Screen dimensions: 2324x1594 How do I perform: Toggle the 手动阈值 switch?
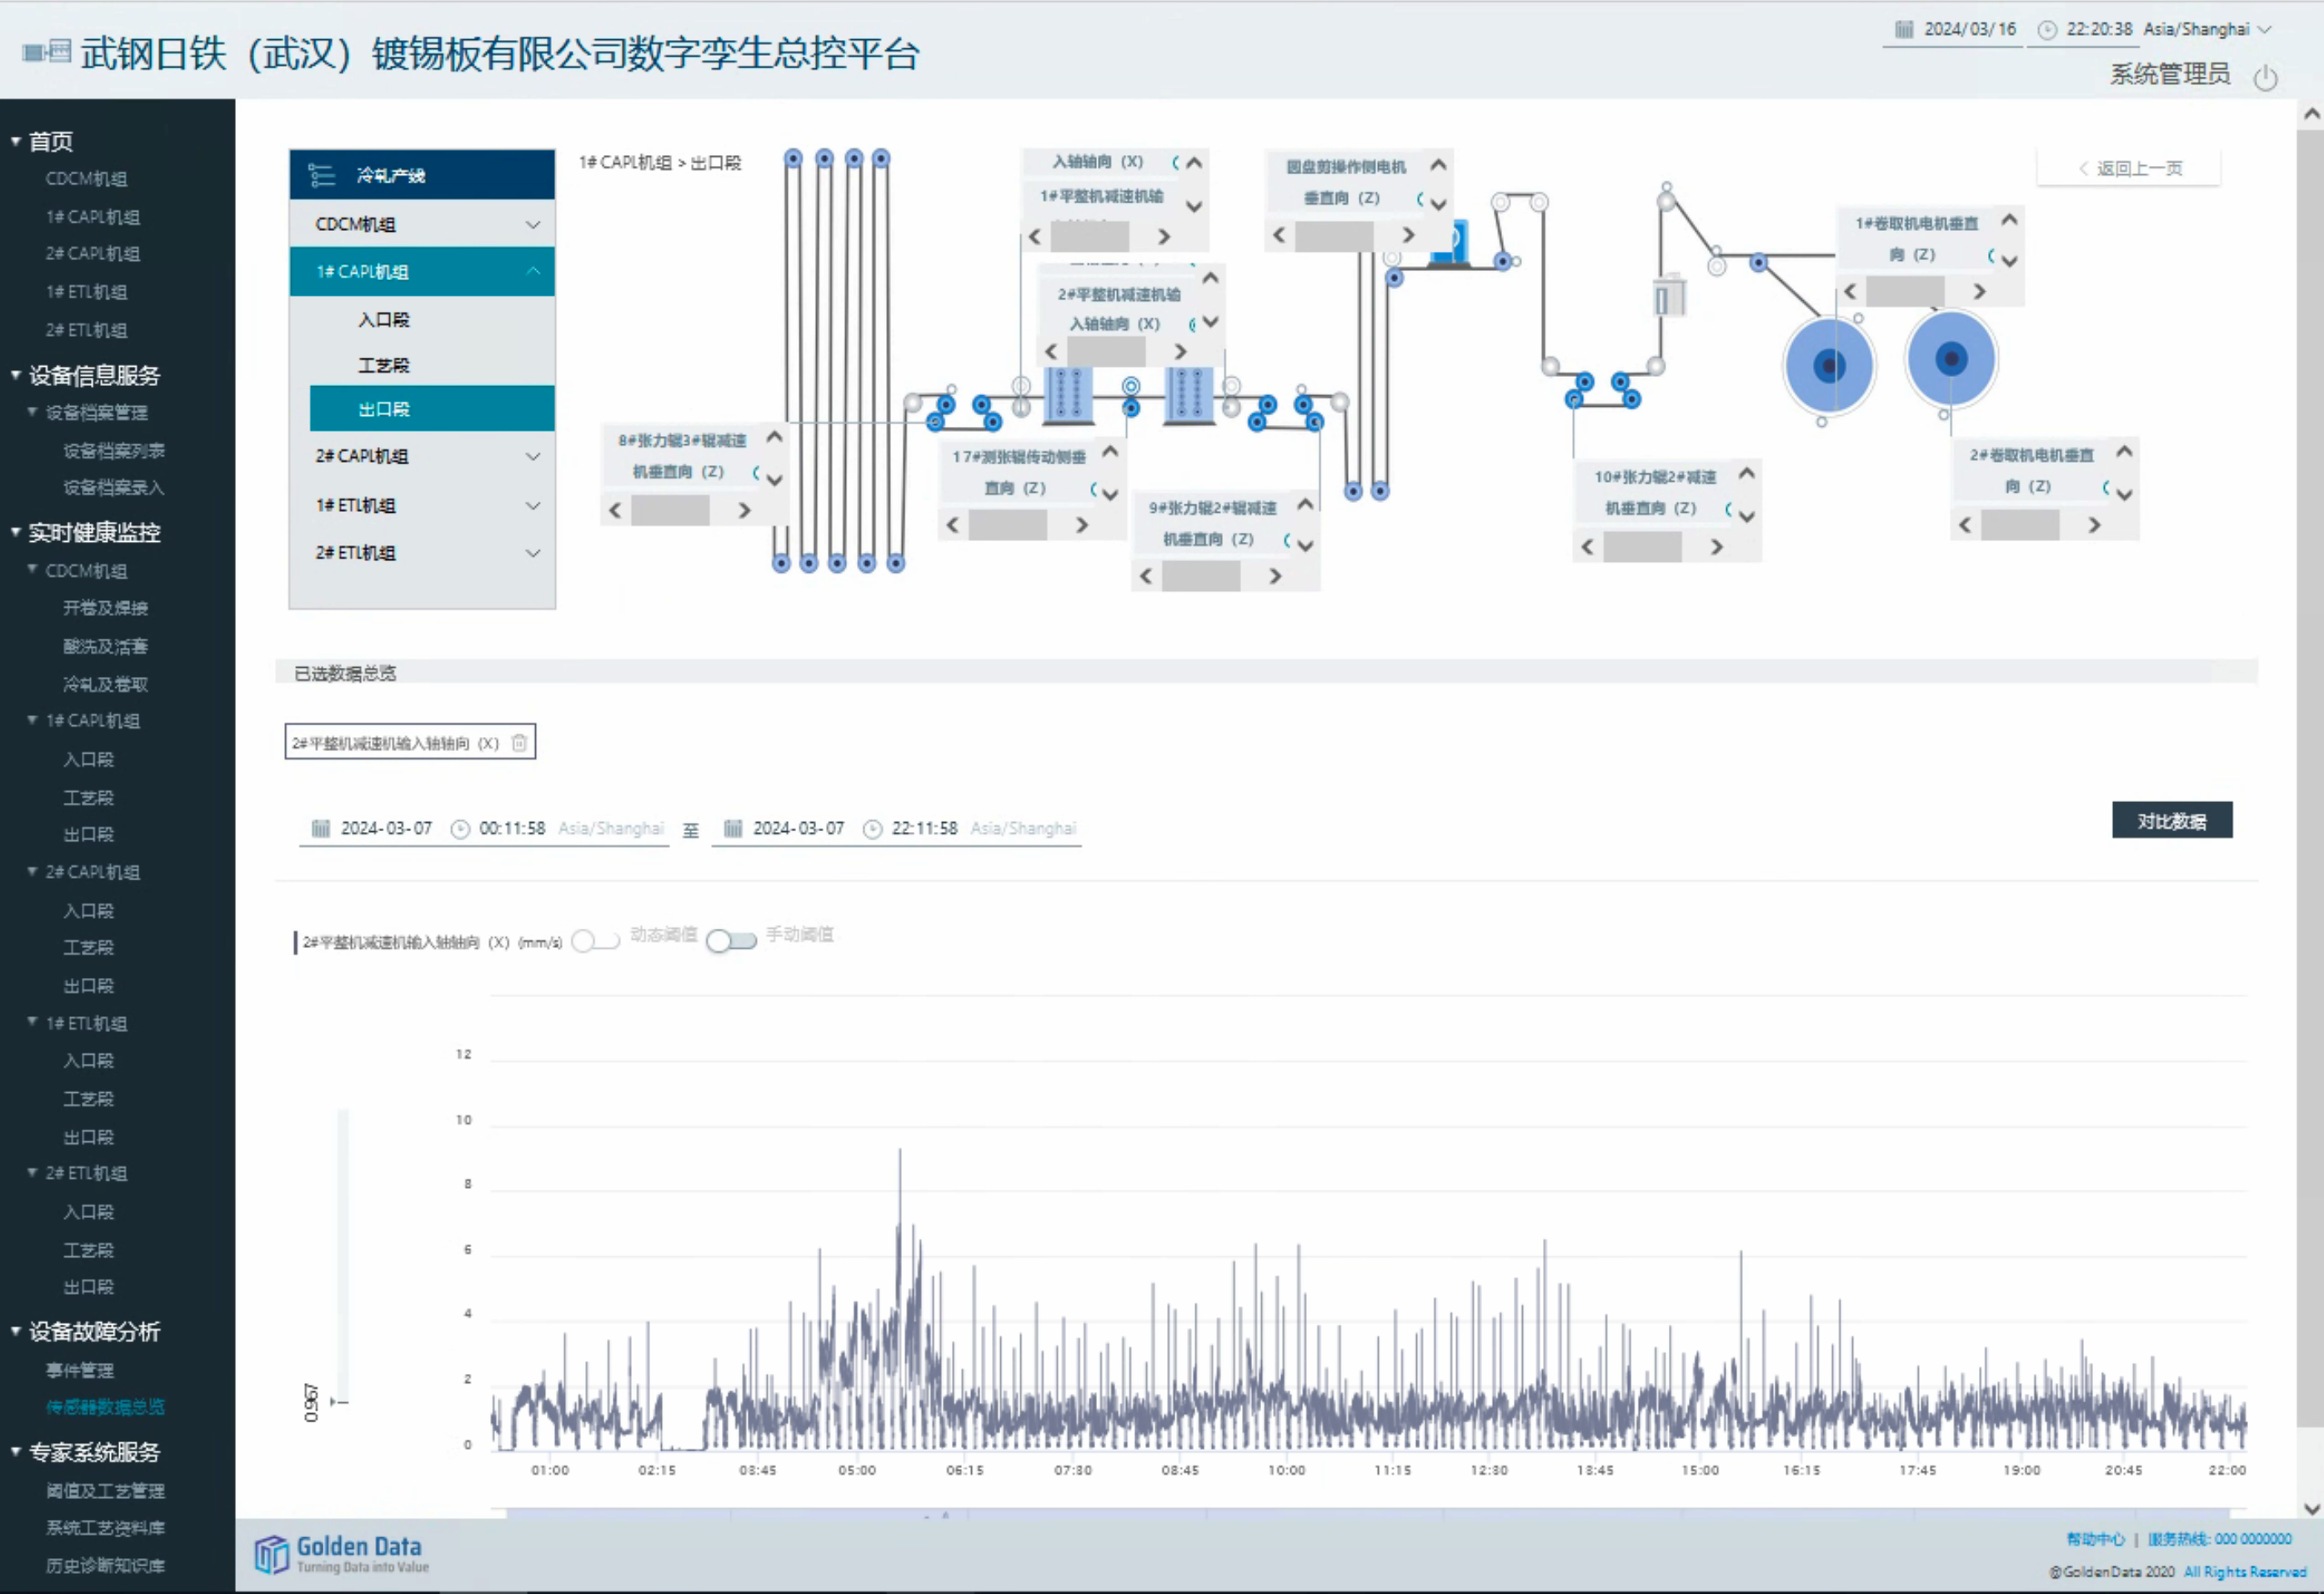click(x=731, y=940)
